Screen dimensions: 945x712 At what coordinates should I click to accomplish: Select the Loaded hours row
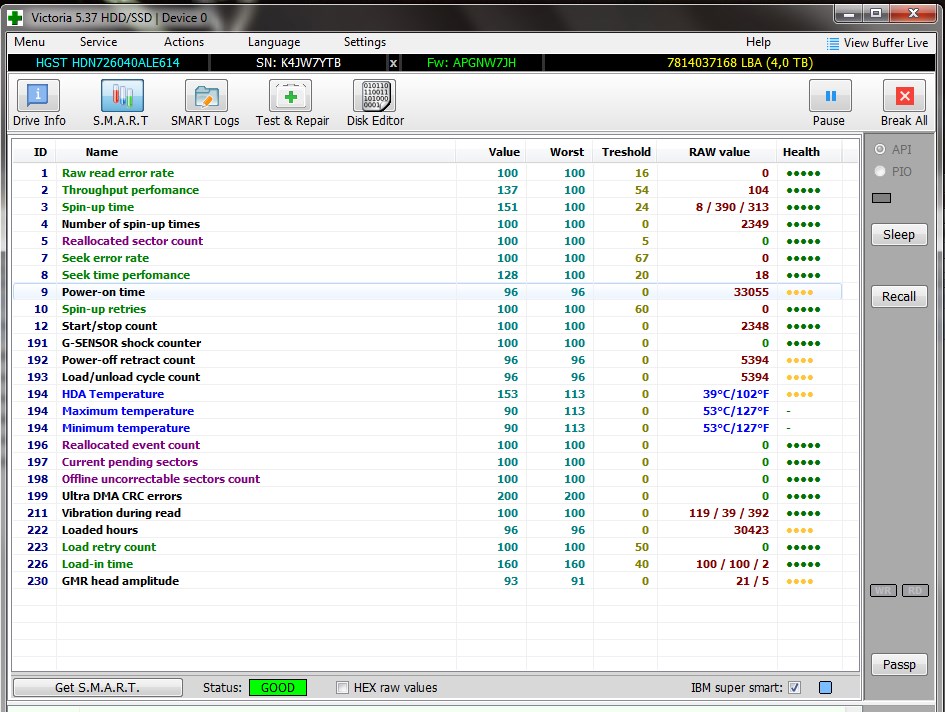tap(427, 530)
